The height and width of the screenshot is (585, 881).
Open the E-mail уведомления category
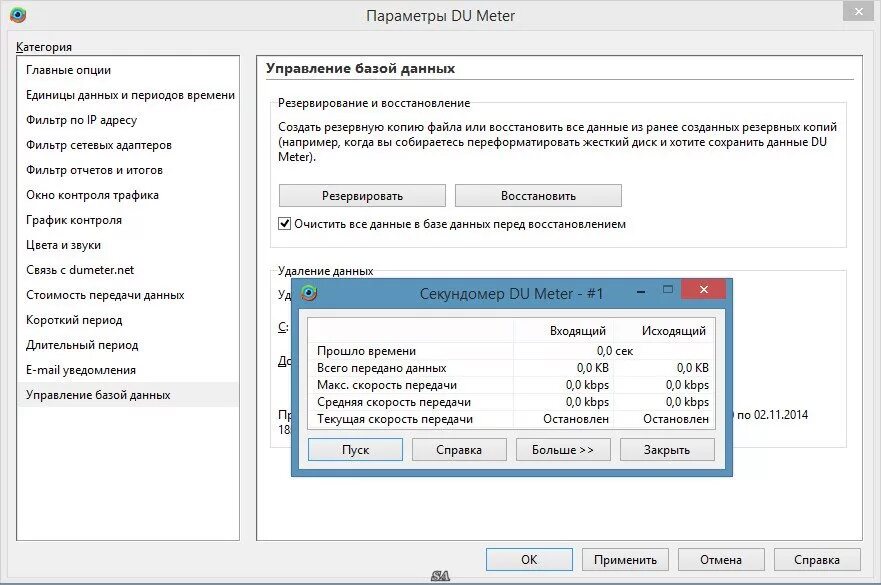coord(128,370)
